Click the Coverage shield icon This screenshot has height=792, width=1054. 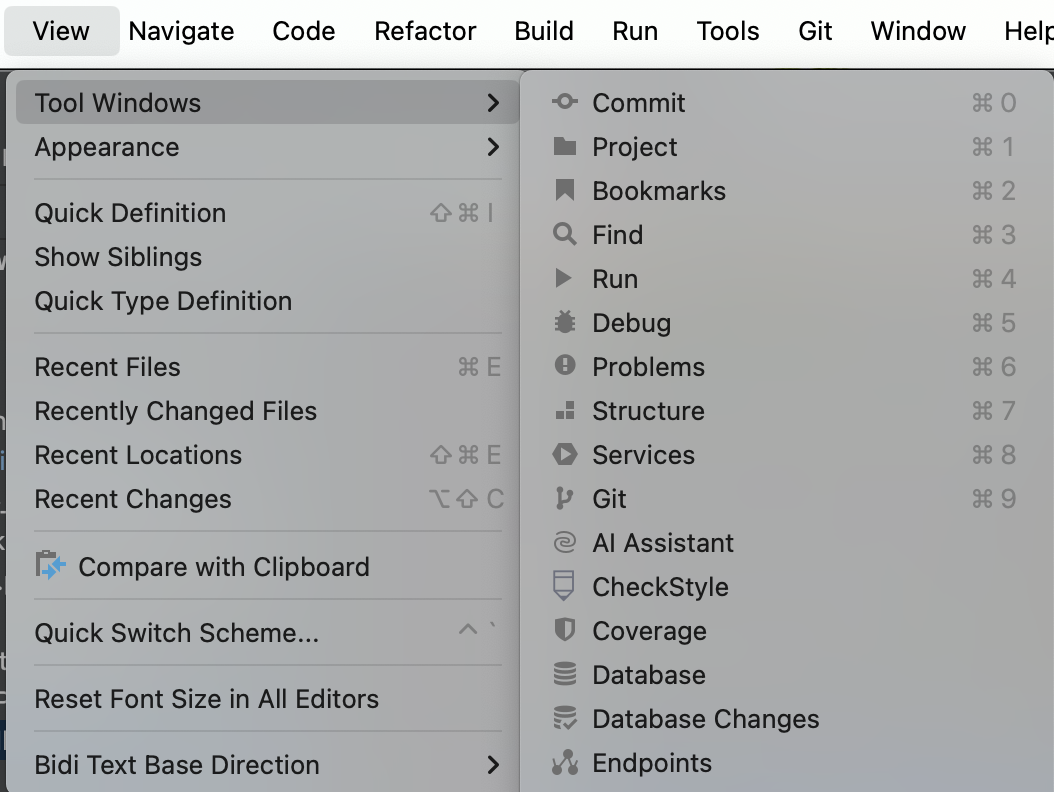(565, 630)
